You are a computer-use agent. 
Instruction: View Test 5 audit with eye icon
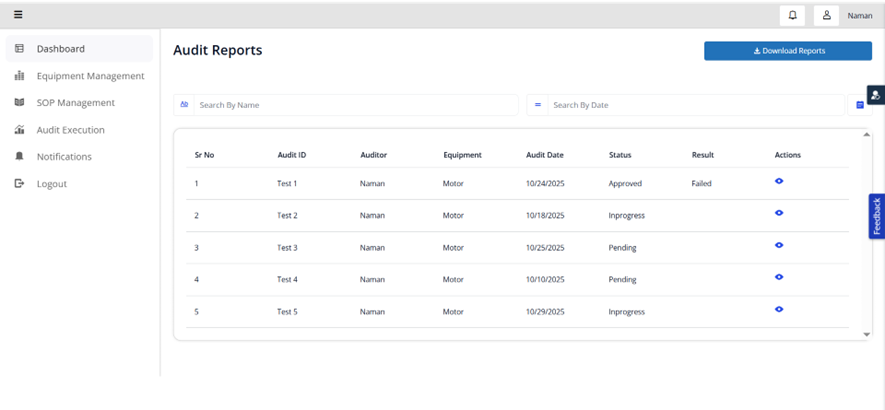click(x=779, y=310)
